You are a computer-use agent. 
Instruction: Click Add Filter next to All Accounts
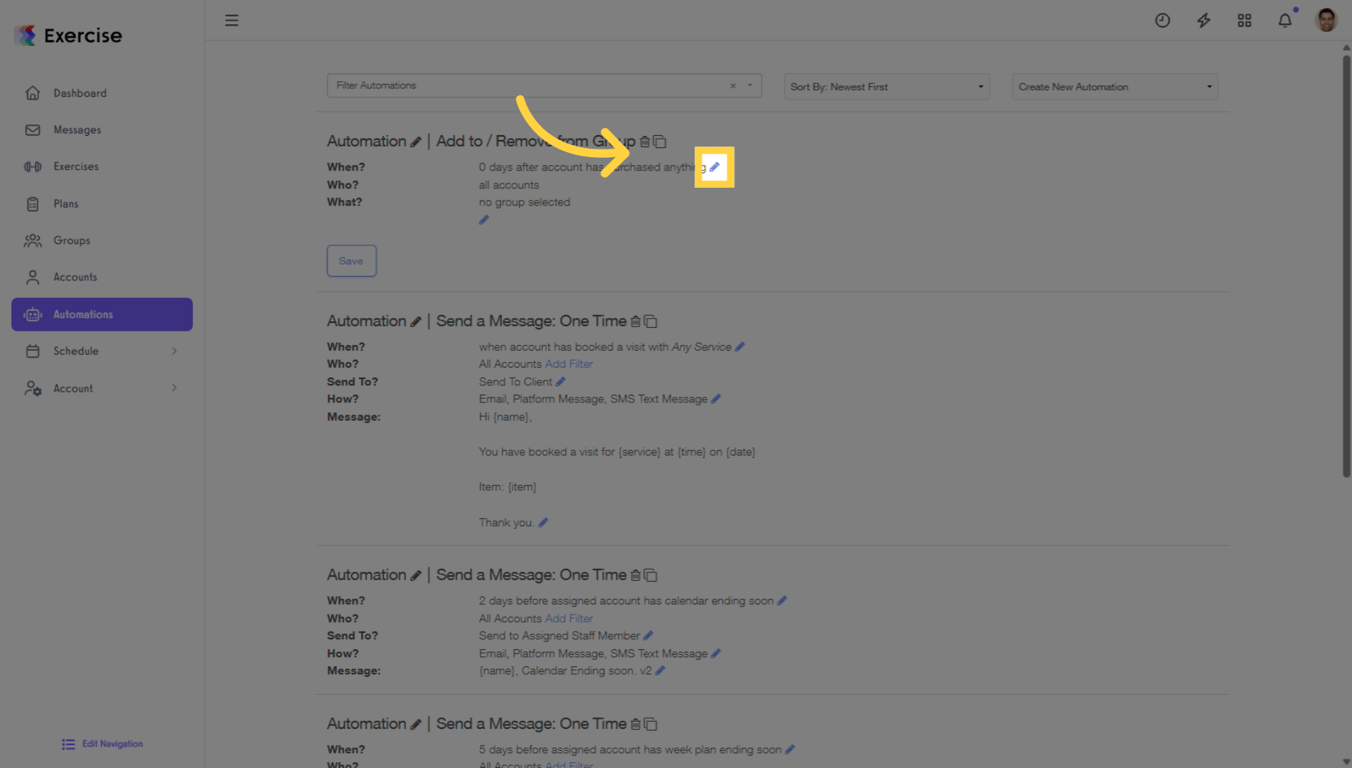569,363
